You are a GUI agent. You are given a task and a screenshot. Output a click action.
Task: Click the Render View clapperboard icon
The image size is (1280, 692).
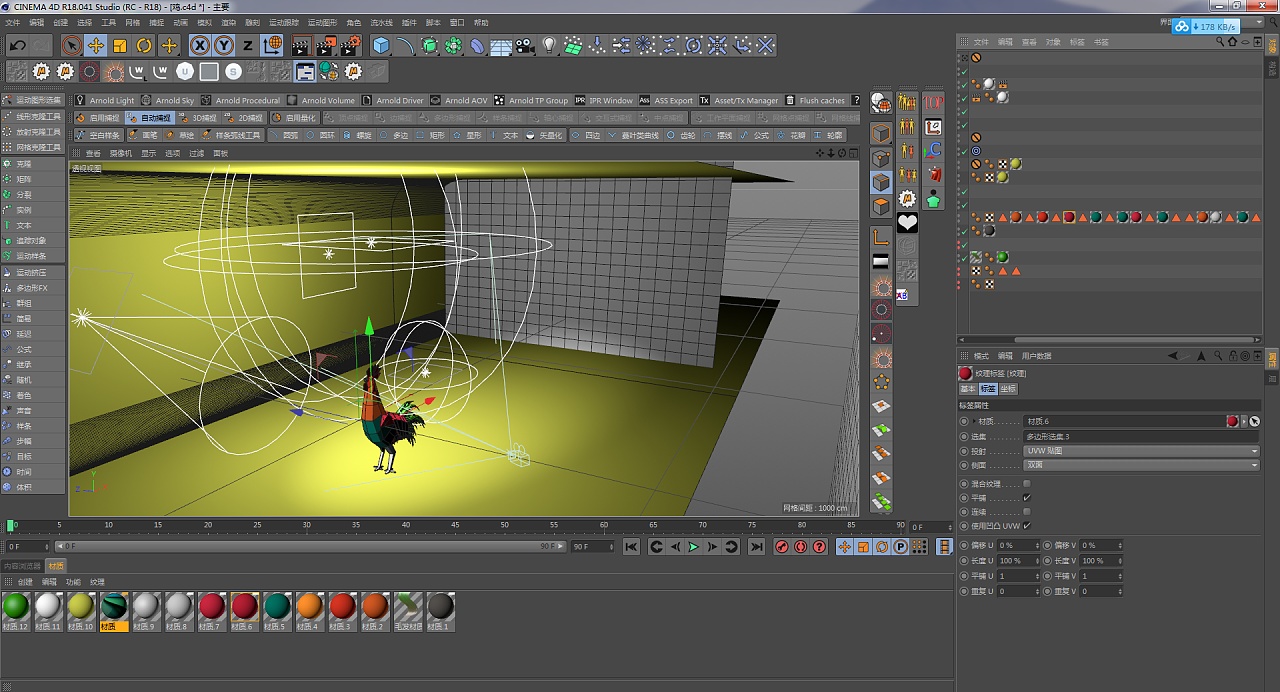(x=301, y=45)
